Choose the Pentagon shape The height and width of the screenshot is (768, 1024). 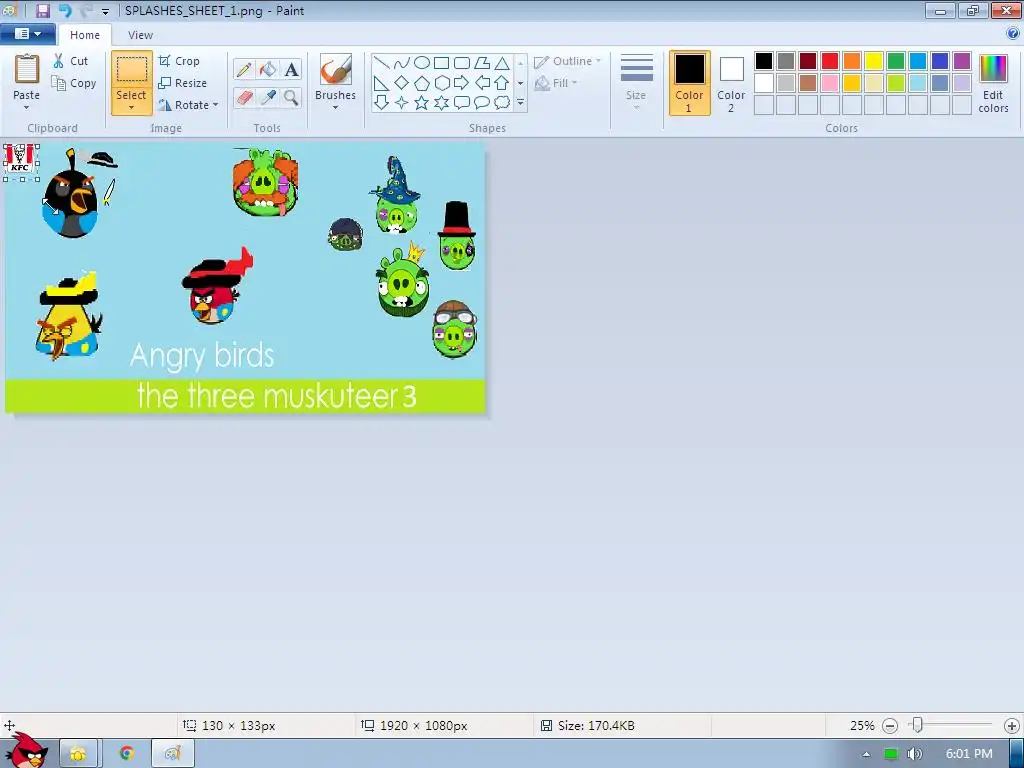(422, 83)
